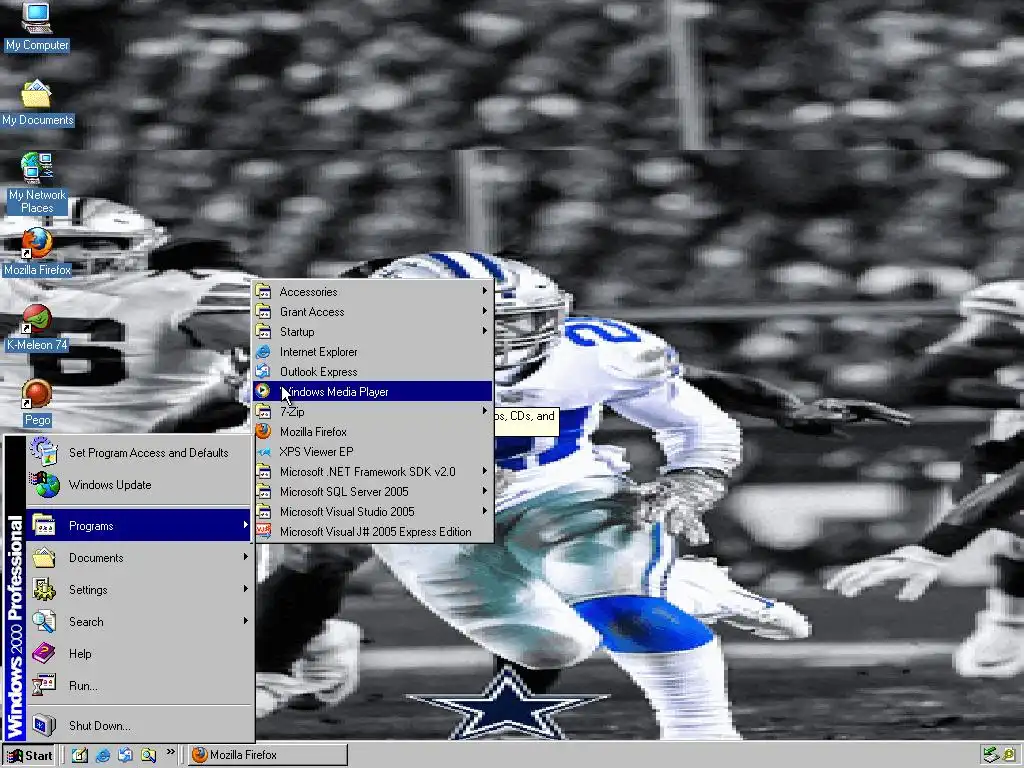Expand Documents submenu in Start menu
Viewport: 1024px width, 768px height.
coord(139,558)
